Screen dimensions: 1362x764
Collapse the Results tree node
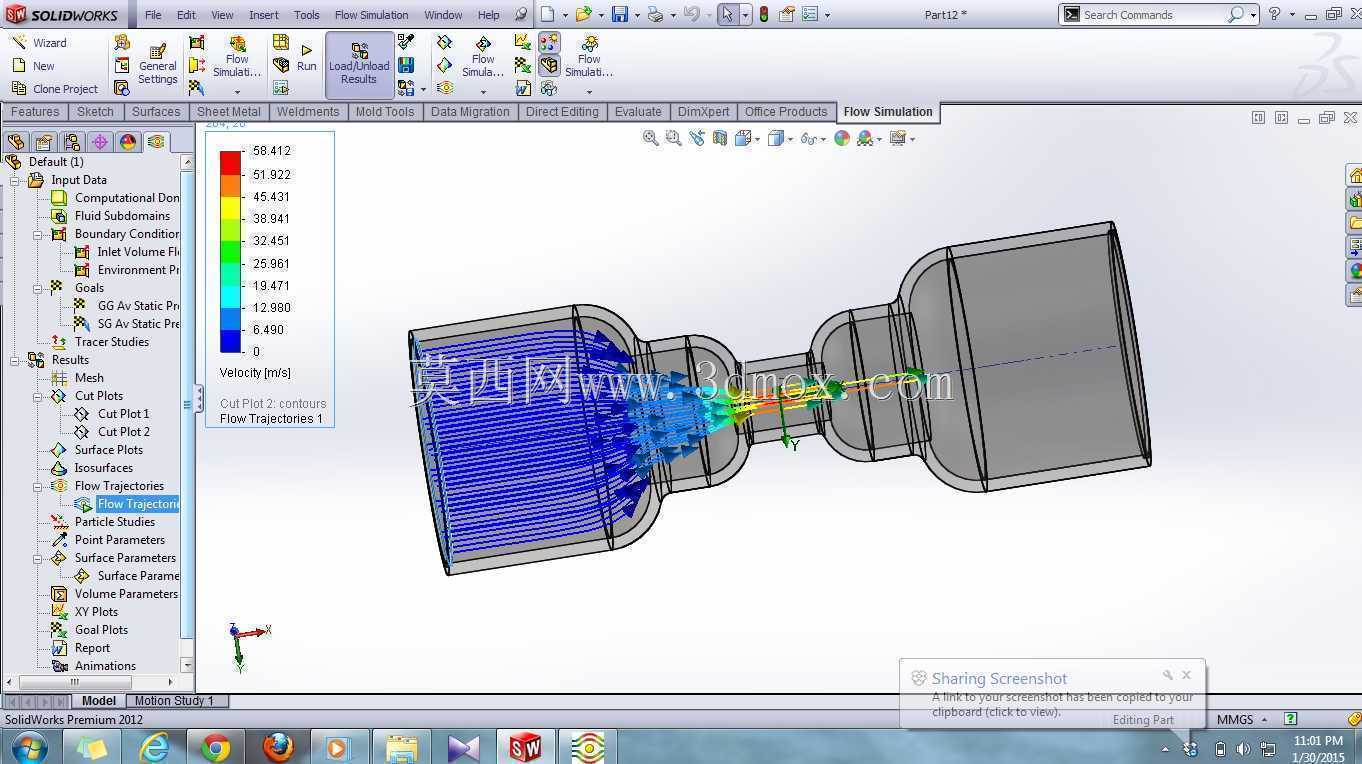pyautogui.click(x=15, y=360)
